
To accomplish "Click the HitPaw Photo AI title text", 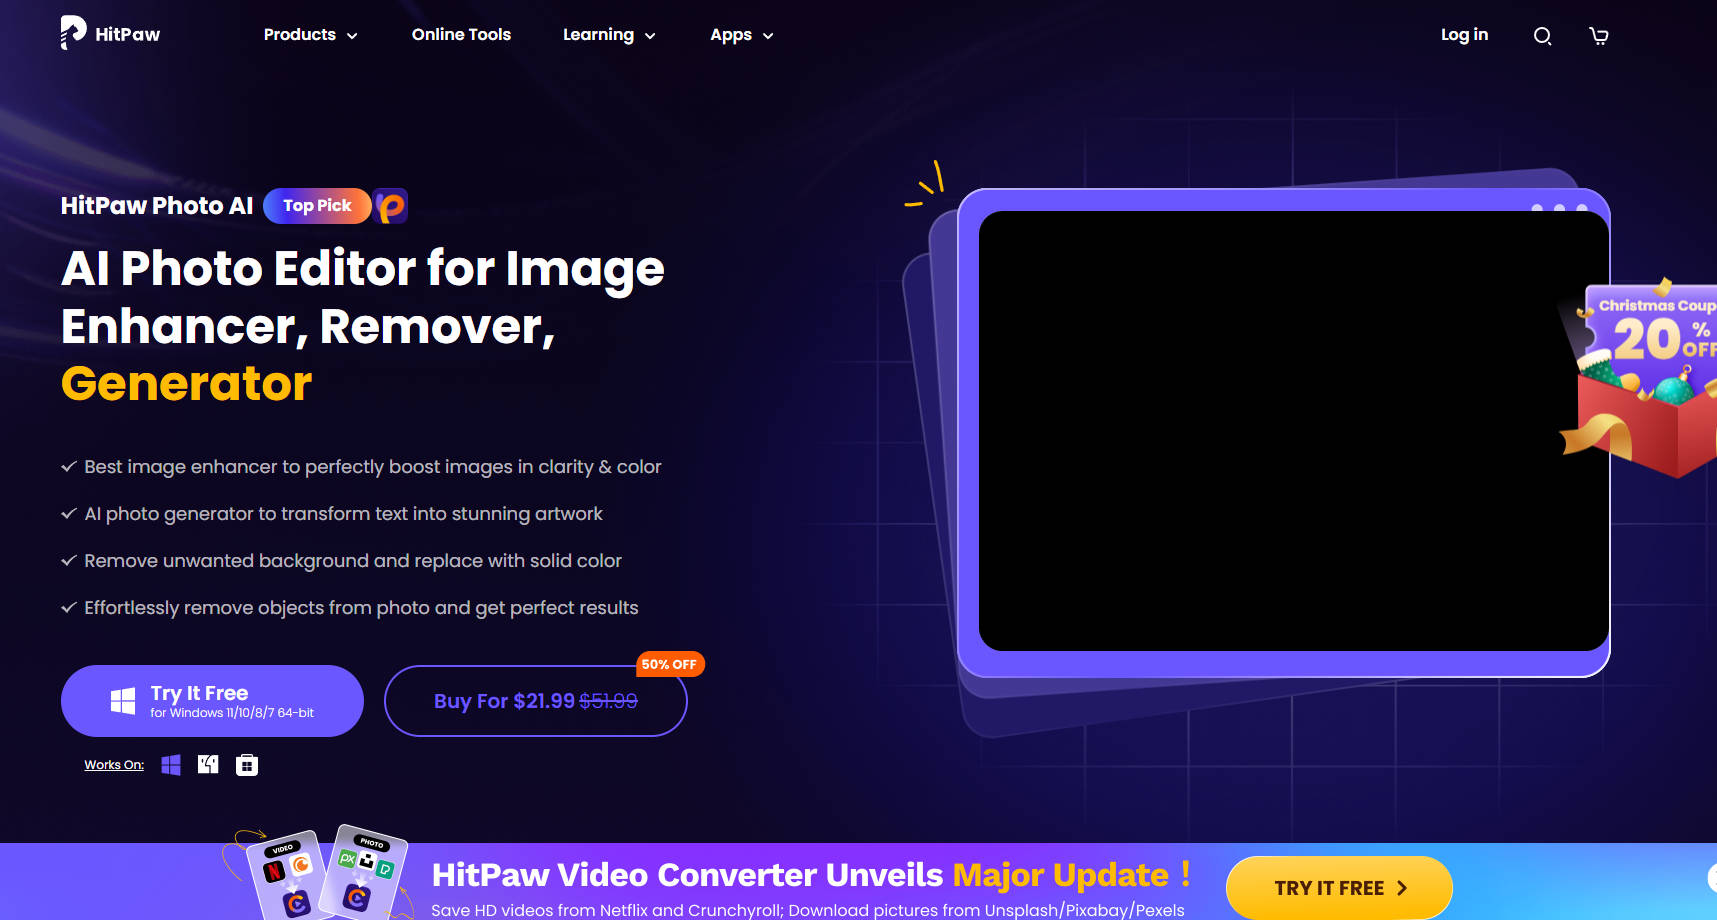I will (157, 206).
